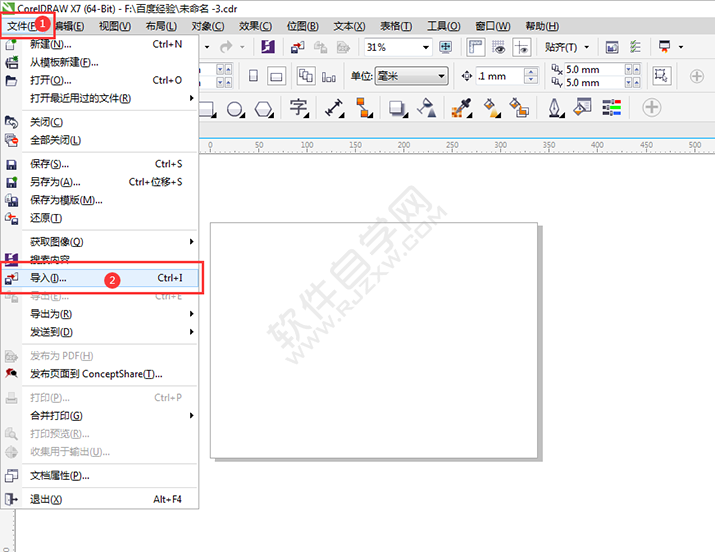Viewport: 715px width, 552px height.
Task: Choose 从模板新建(F)... menu item
Action: 100,62
